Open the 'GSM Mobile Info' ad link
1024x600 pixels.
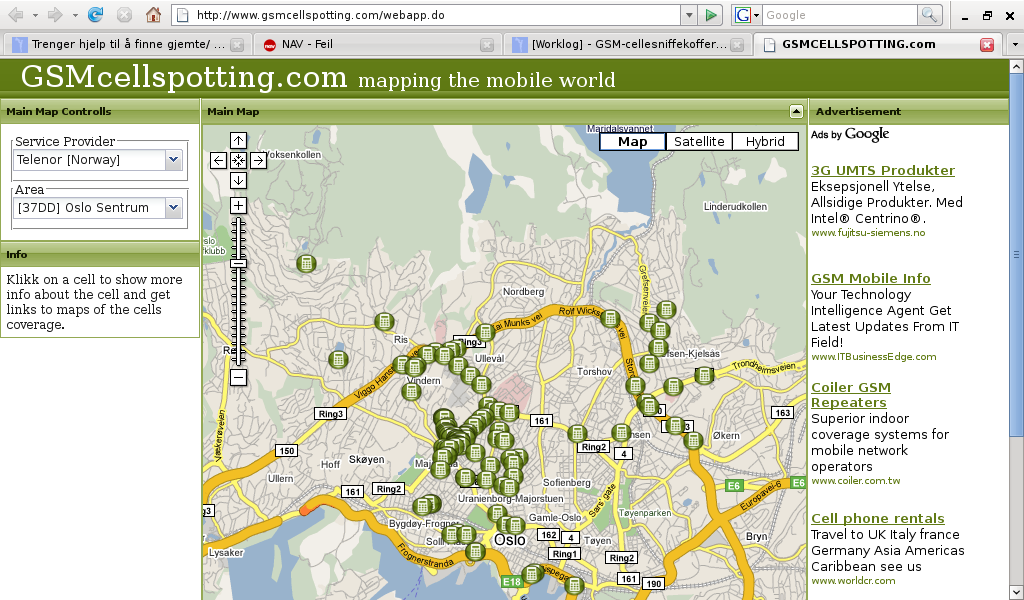click(871, 278)
